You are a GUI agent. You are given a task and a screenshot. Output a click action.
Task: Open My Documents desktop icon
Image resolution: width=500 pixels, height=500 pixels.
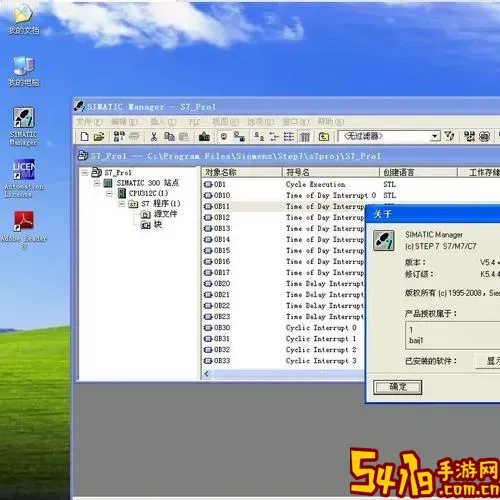click(x=23, y=19)
